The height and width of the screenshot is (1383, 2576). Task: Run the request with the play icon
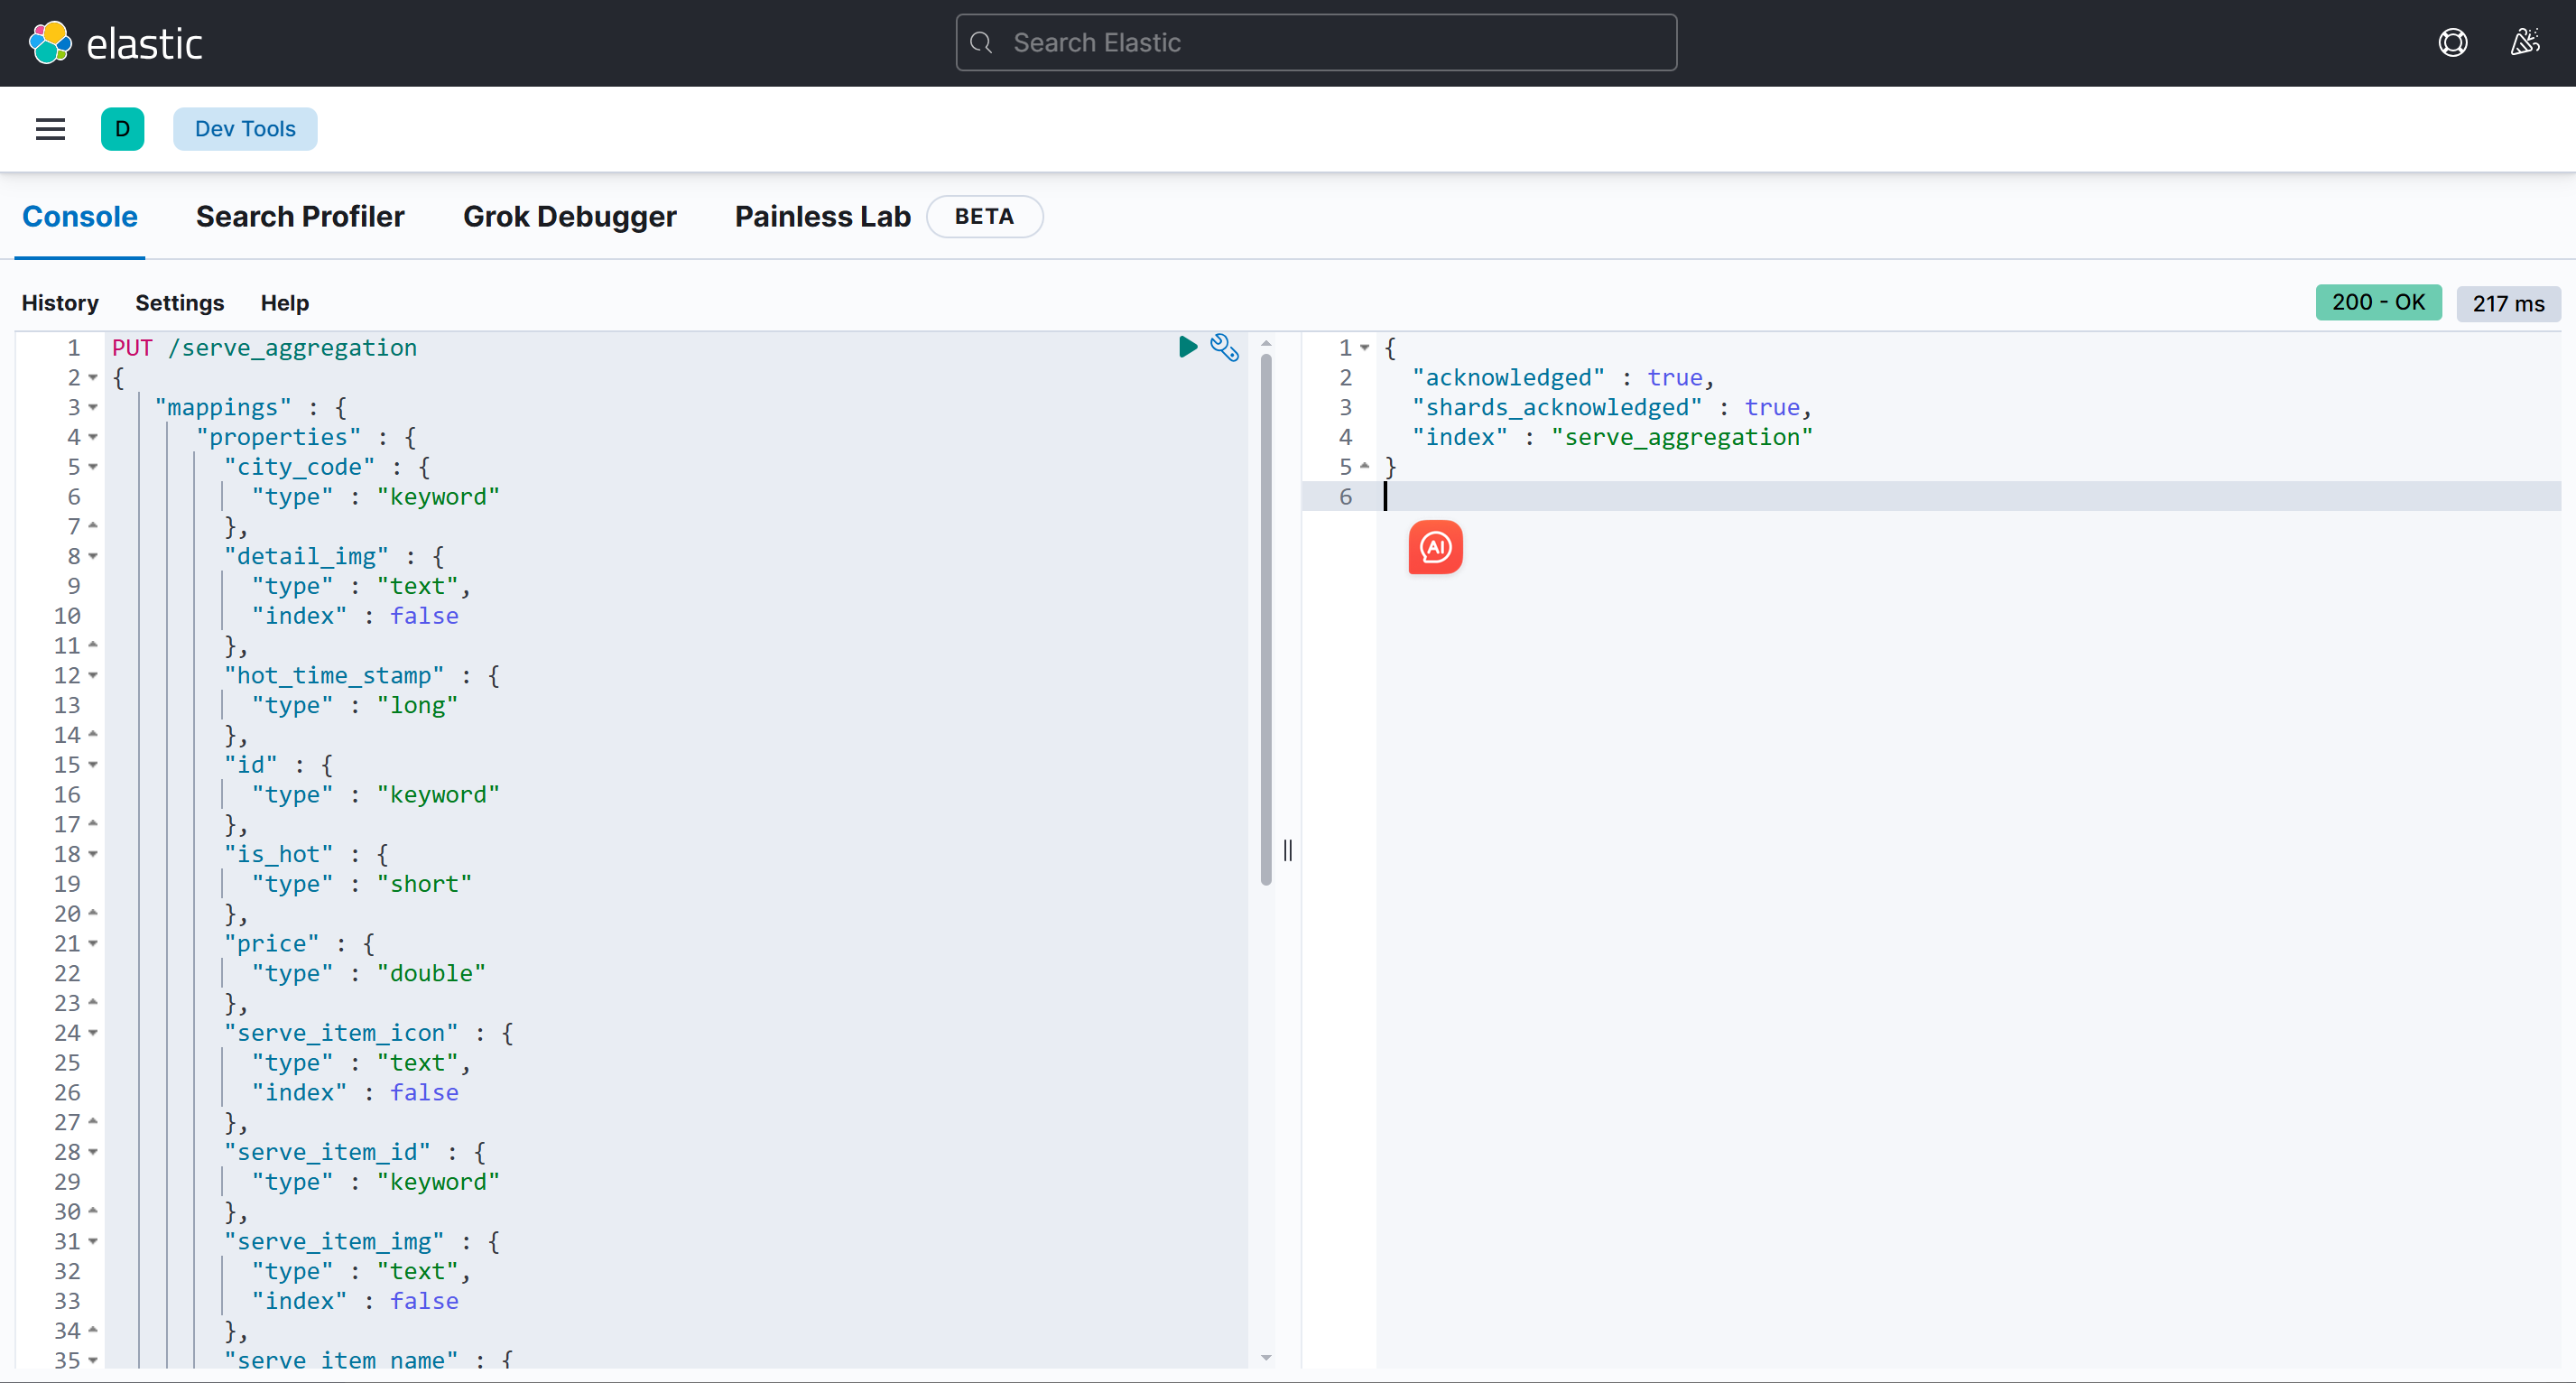(x=1188, y=347)
